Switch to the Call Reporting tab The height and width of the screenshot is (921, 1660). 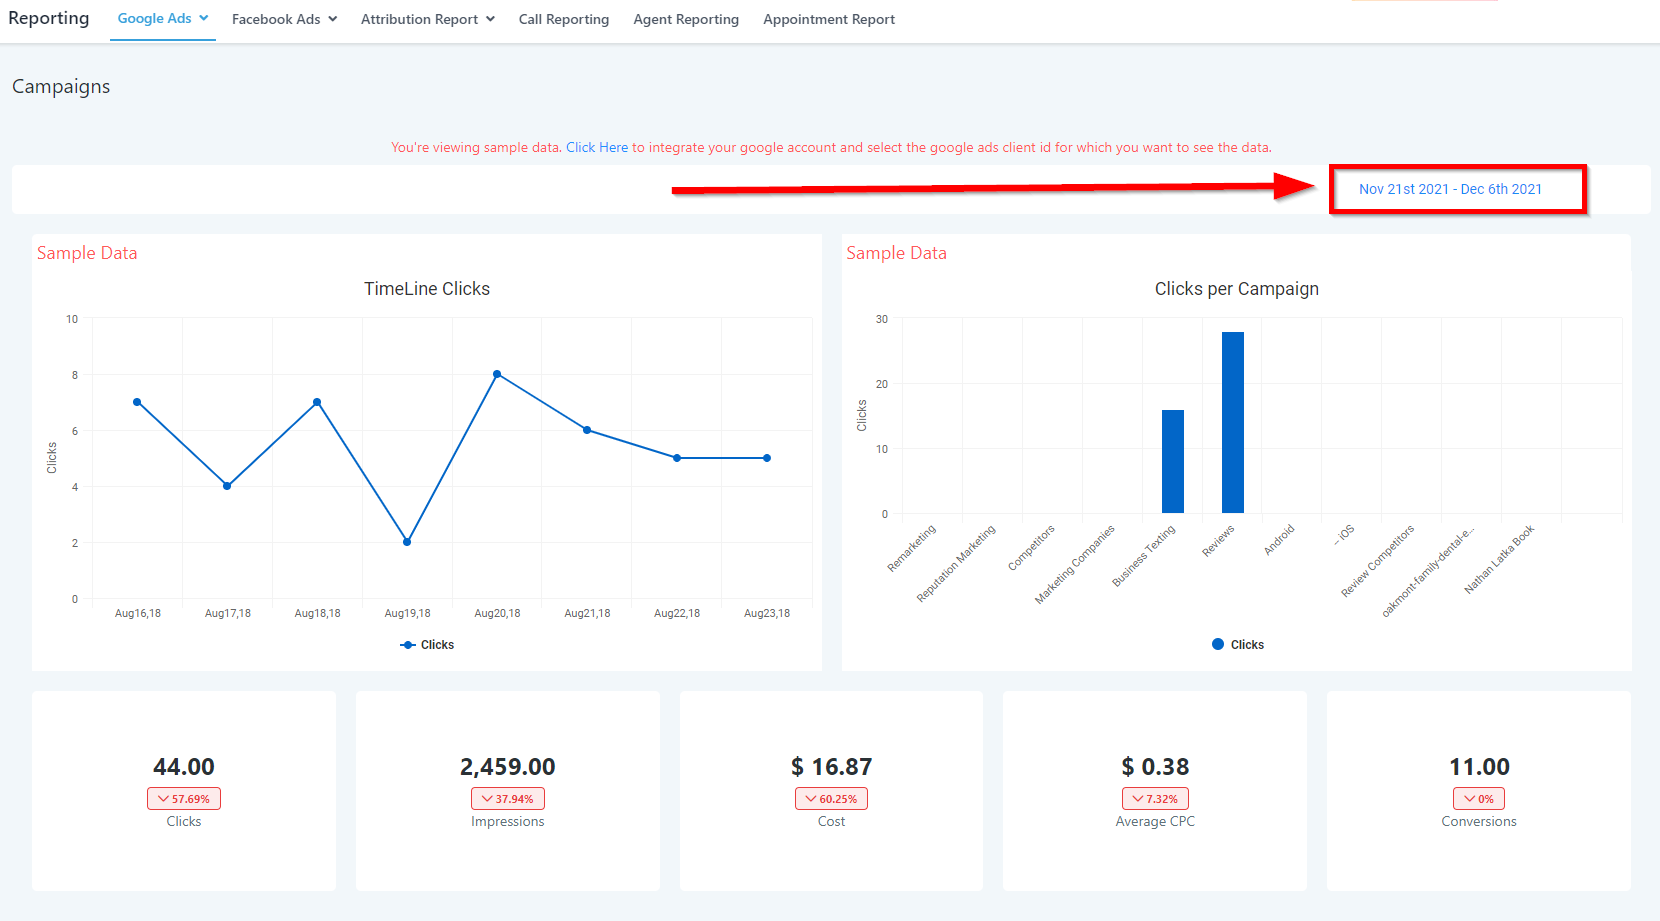(563, 19)
